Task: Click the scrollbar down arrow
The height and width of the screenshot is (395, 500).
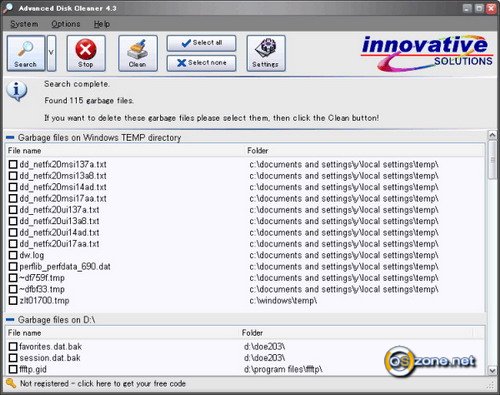Action: 492,370
